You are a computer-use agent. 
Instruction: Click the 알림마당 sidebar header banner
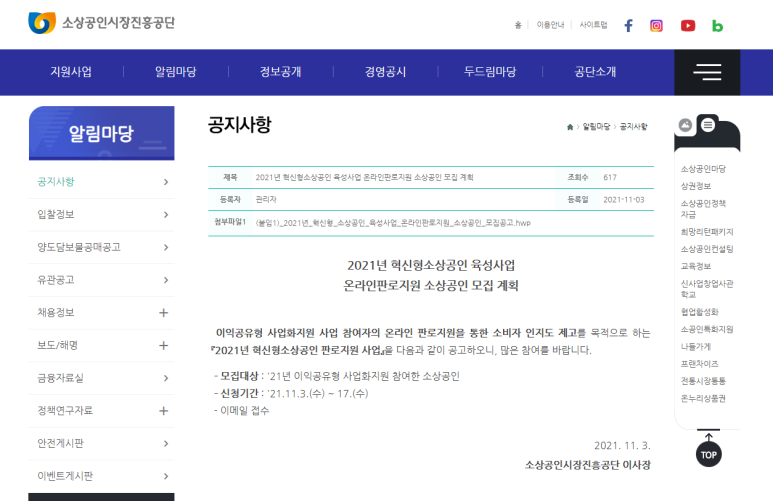click(x=102, y=133)
